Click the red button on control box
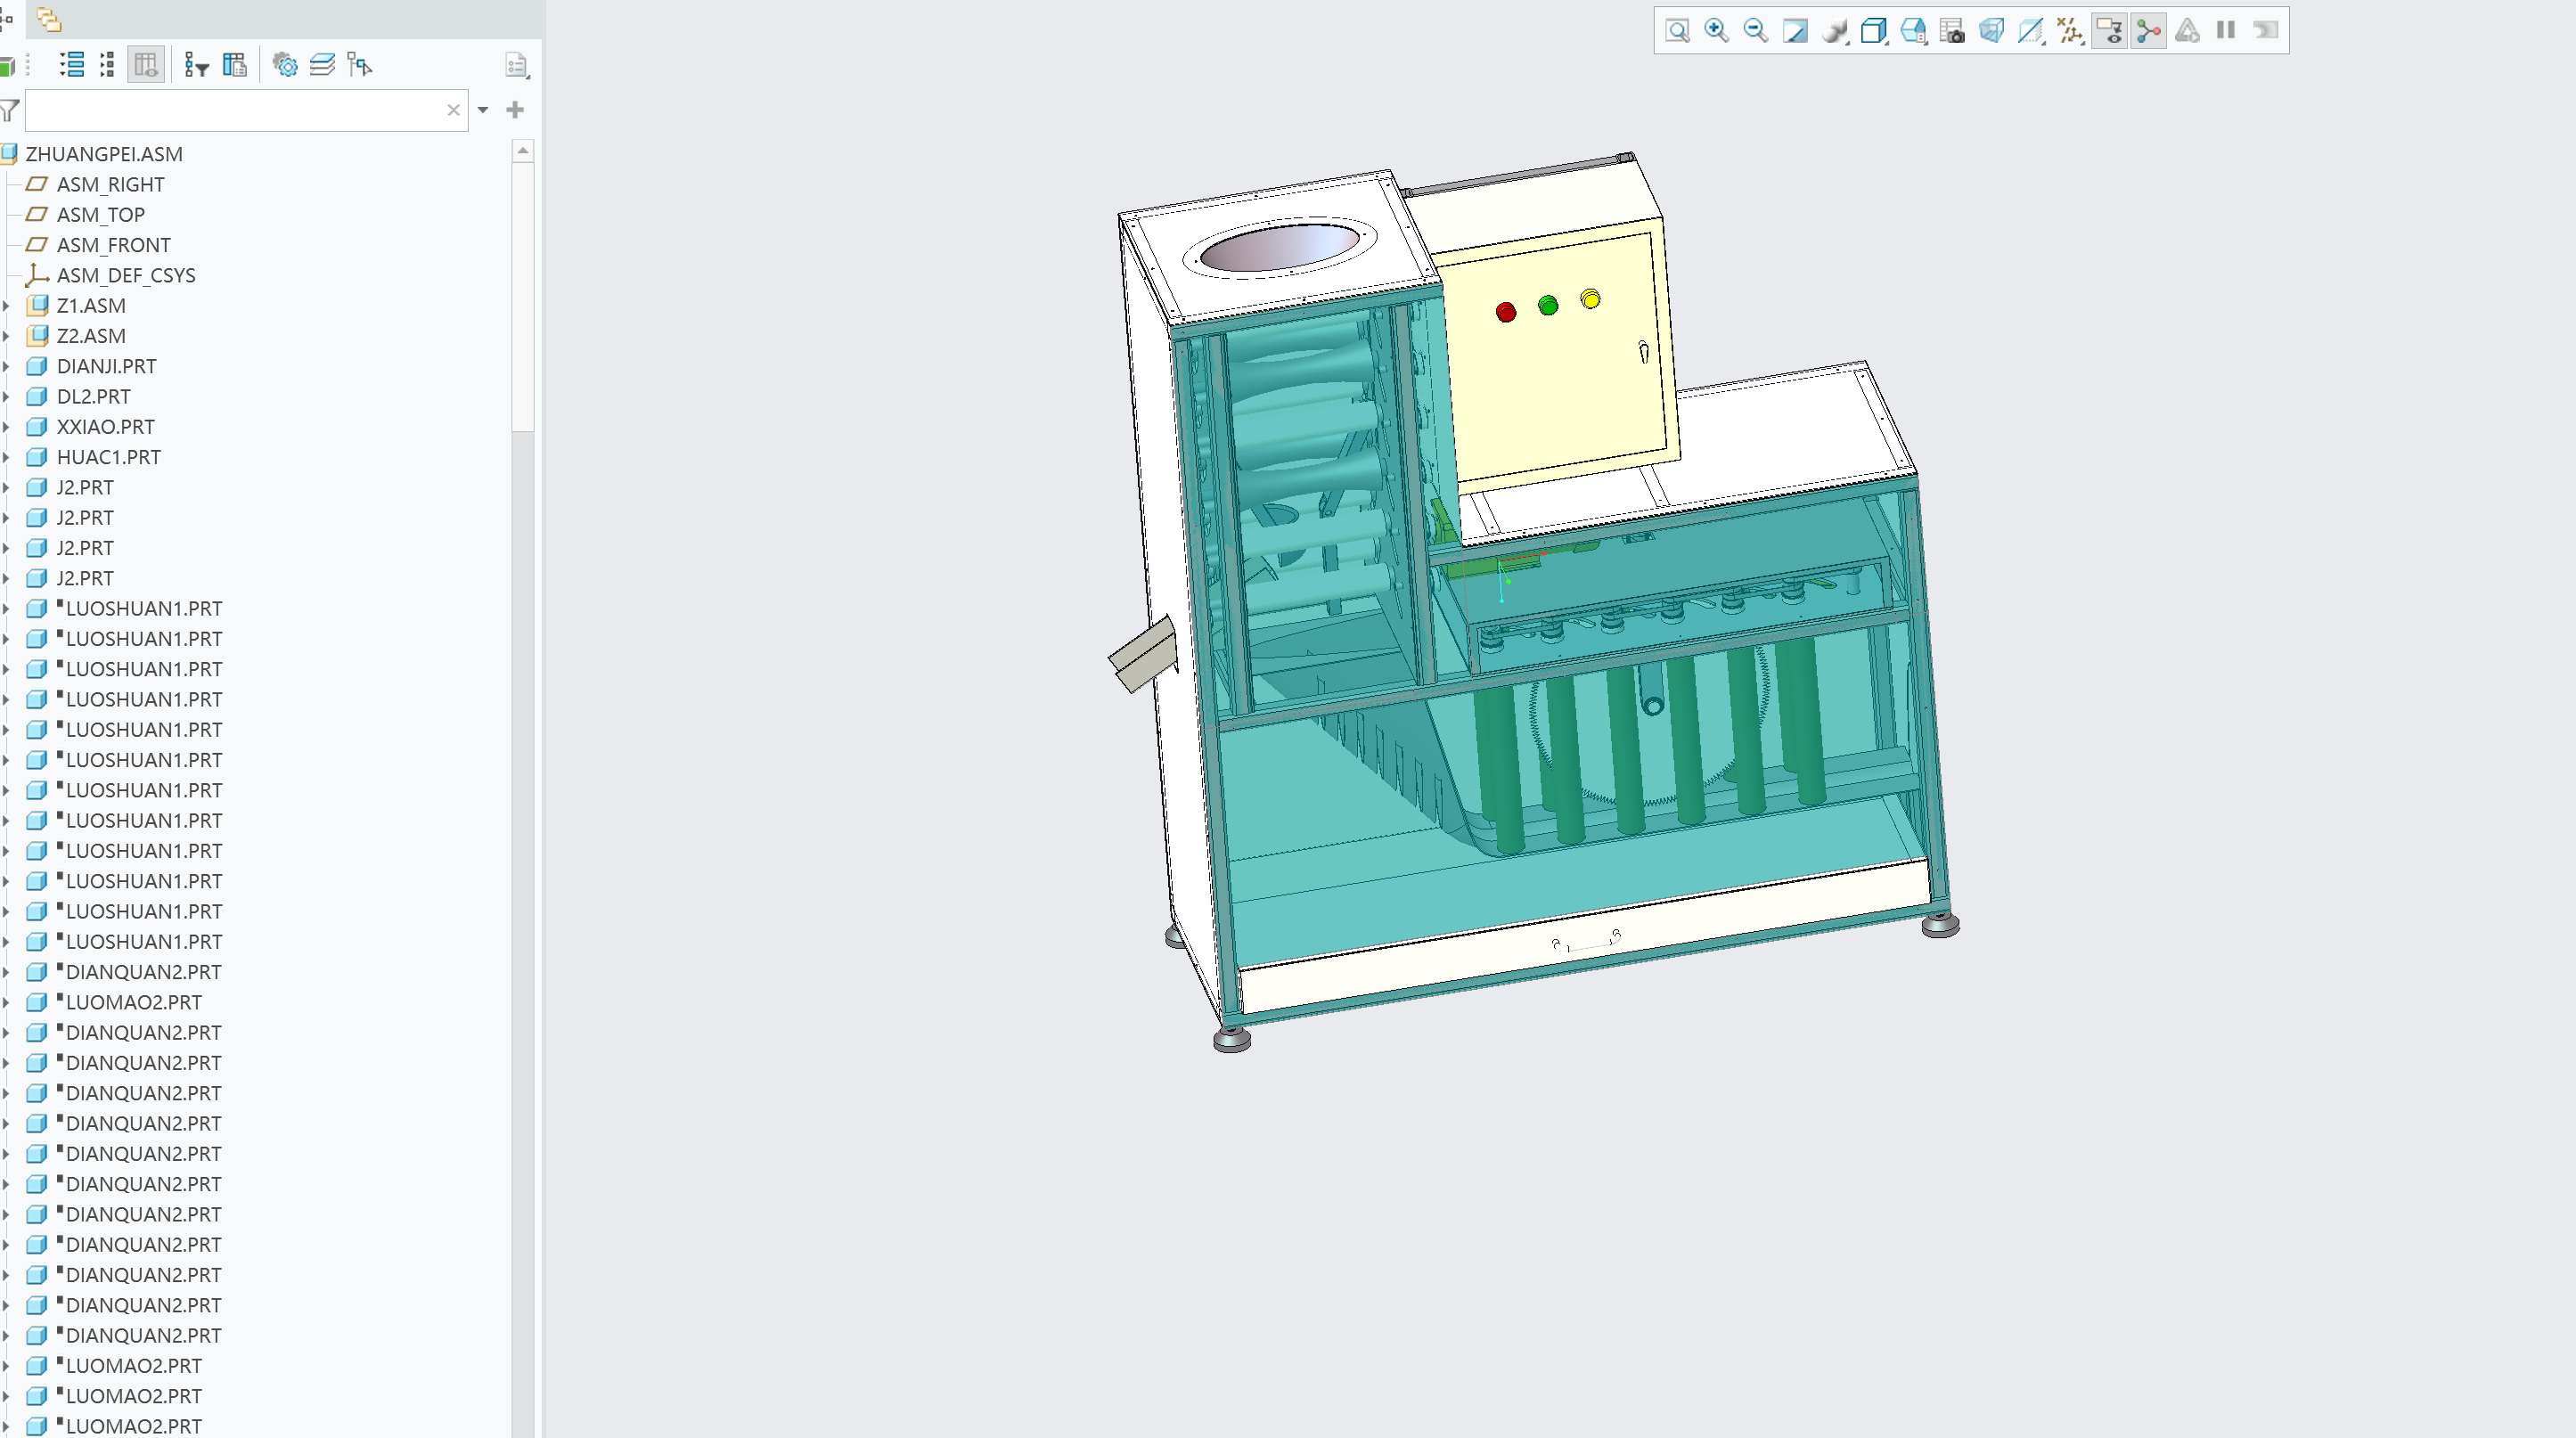Screen dimensions: 2576x1438 pyautogui.click(x=1505, y=313)
